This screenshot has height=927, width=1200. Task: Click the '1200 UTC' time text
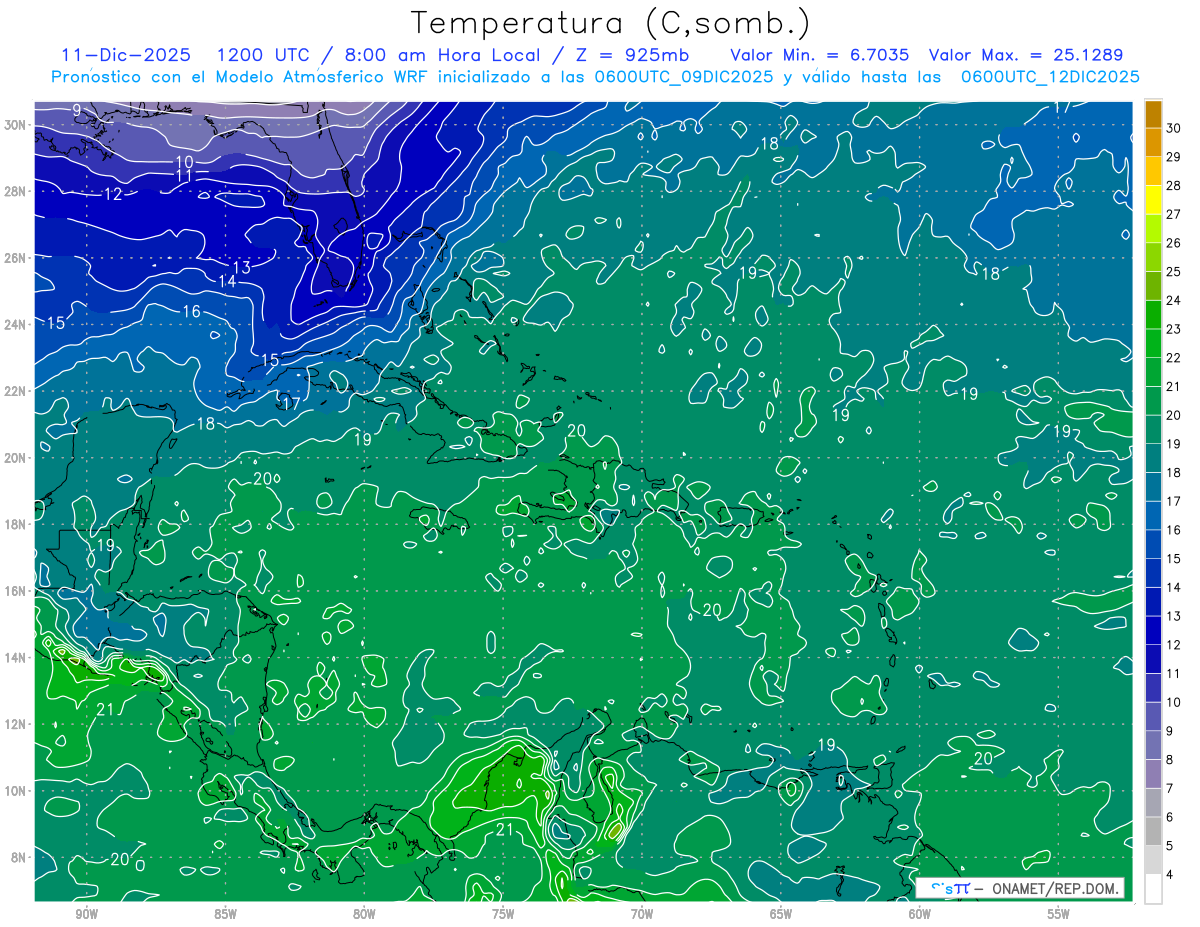[264, 55]
